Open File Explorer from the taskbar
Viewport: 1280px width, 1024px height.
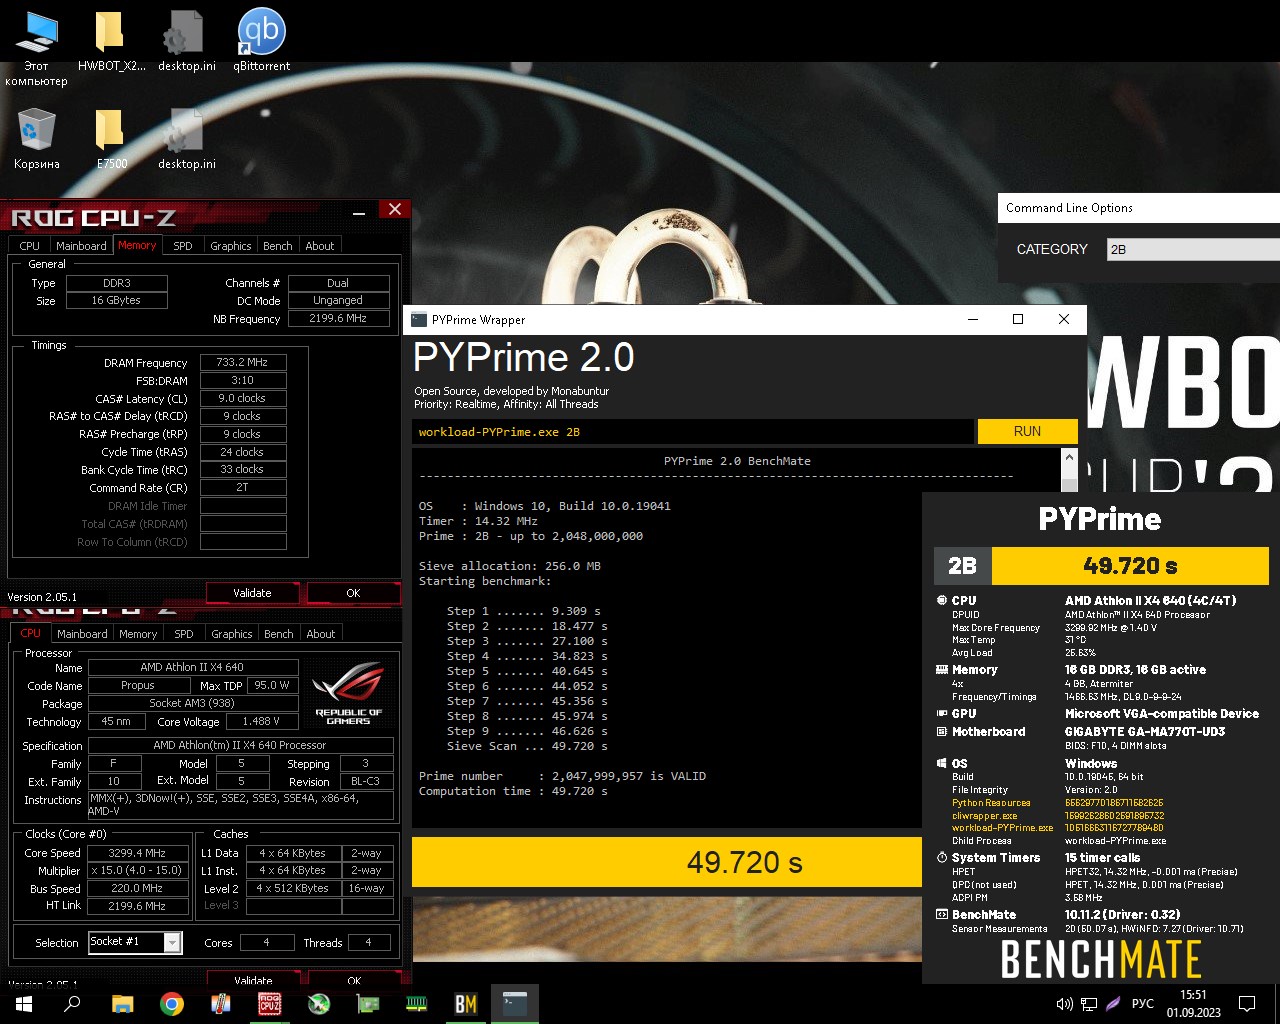122,1004
